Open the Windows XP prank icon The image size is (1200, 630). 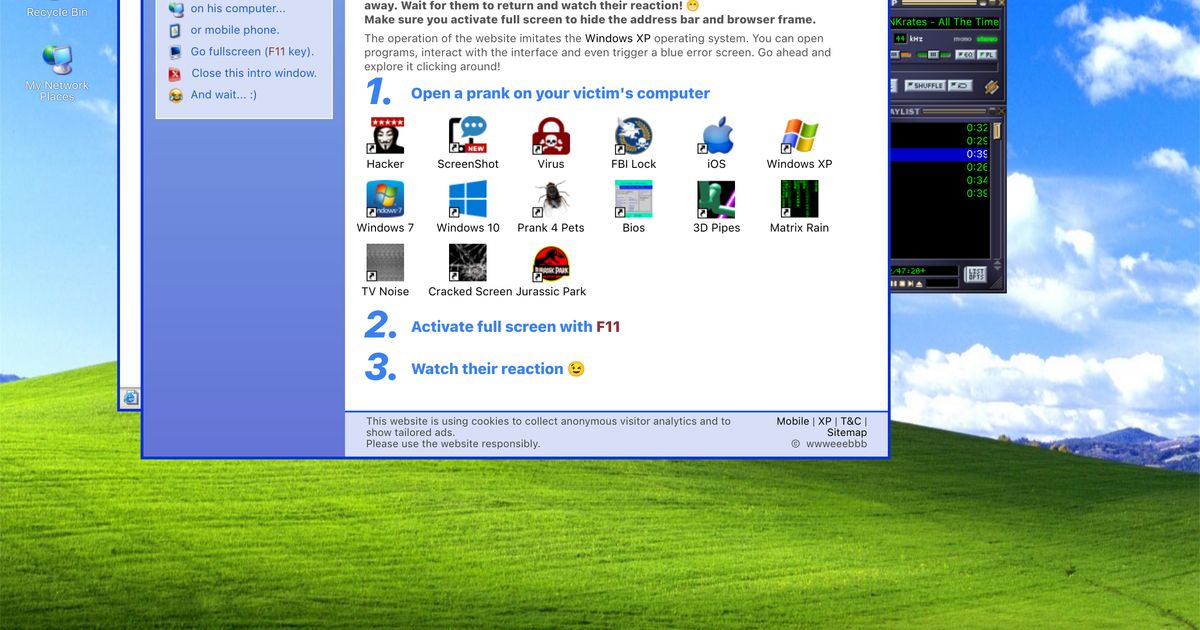(800, 136)
